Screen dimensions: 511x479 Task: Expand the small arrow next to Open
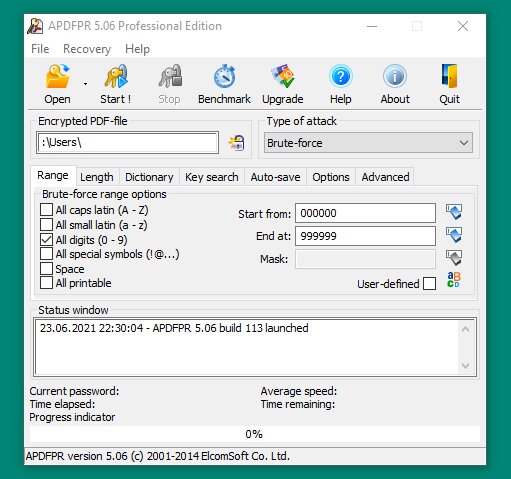pyautogui.click(x=85, y=84)
